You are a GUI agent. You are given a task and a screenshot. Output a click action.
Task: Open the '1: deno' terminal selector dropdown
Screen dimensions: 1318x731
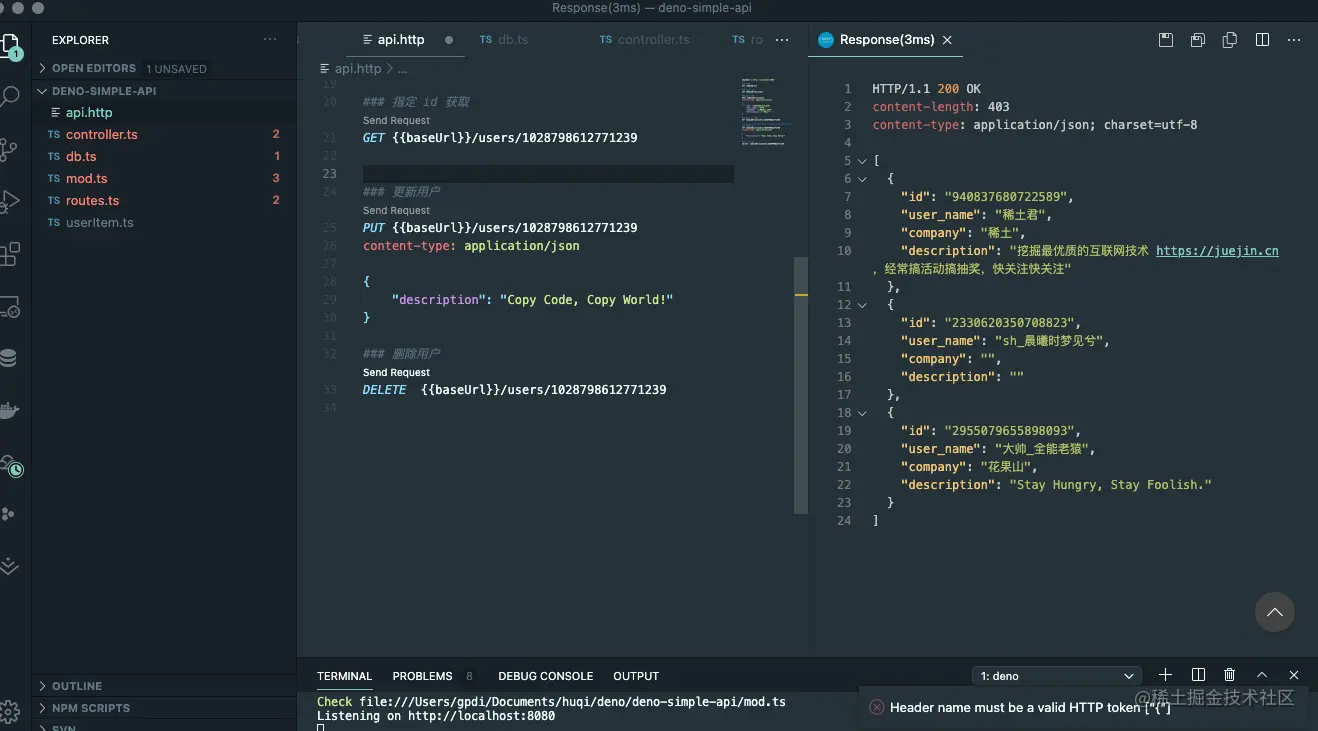click(x=1057, y=675)
